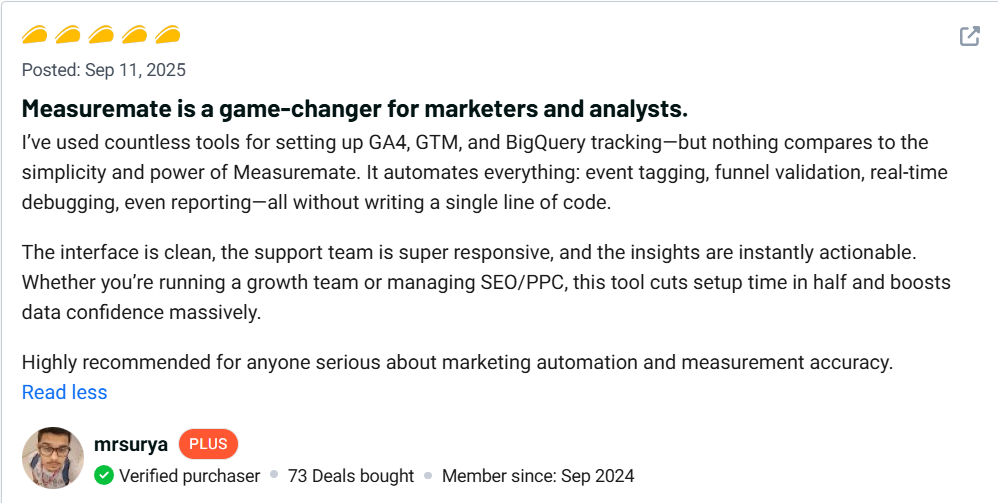Click the dot separator before Member since

428,476
